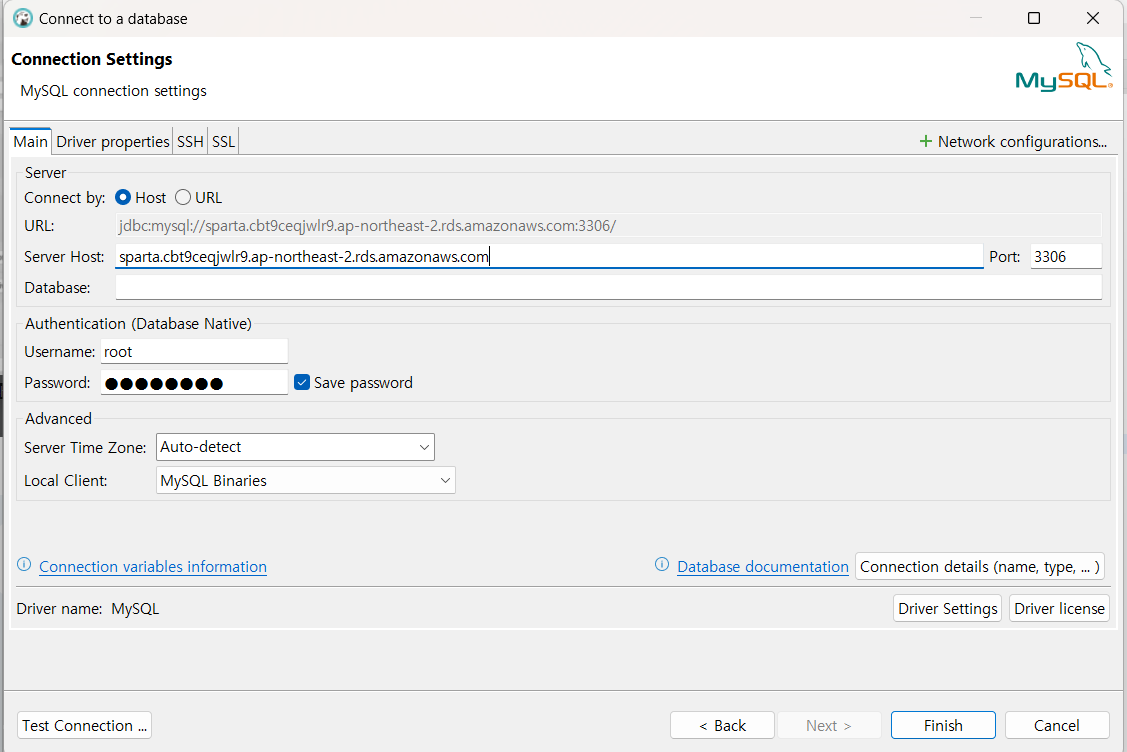The width and height of the screenshot is (1127, 752).
Task: Click the Port field showing 3306
Action: [x=1066, y=257]
